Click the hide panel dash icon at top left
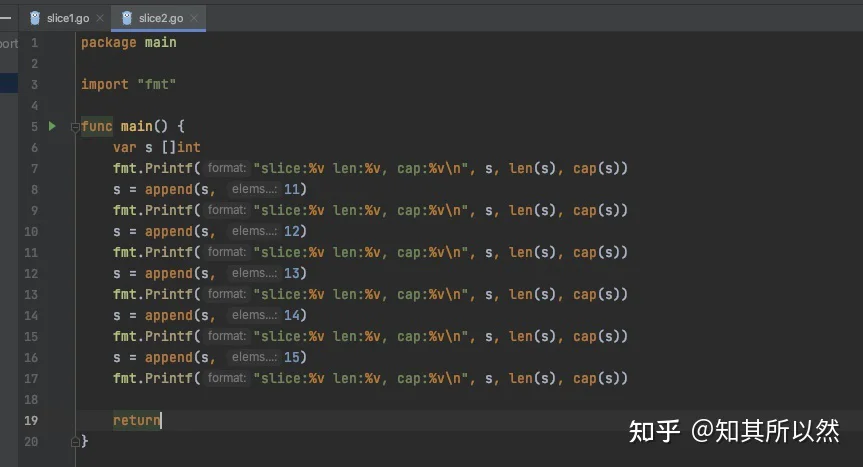This screenshot has height=467, width=863. point(6,18)
